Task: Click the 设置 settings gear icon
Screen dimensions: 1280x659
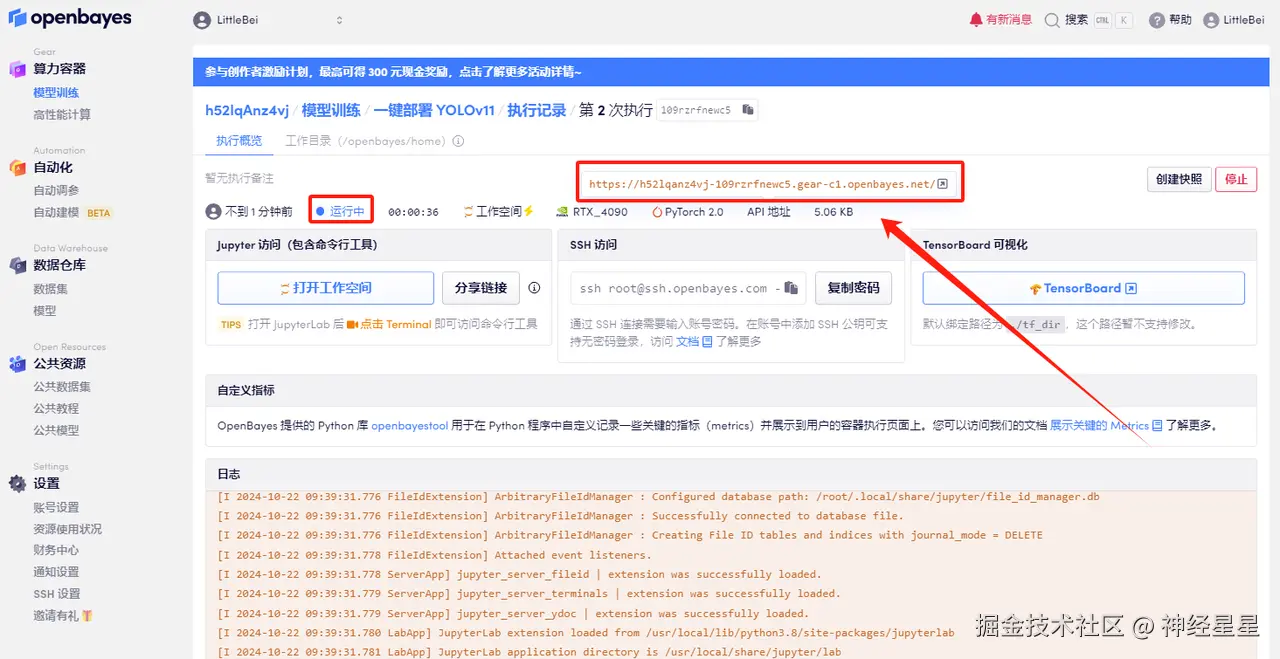Action: pyautogui.click(x=16, y=483)
